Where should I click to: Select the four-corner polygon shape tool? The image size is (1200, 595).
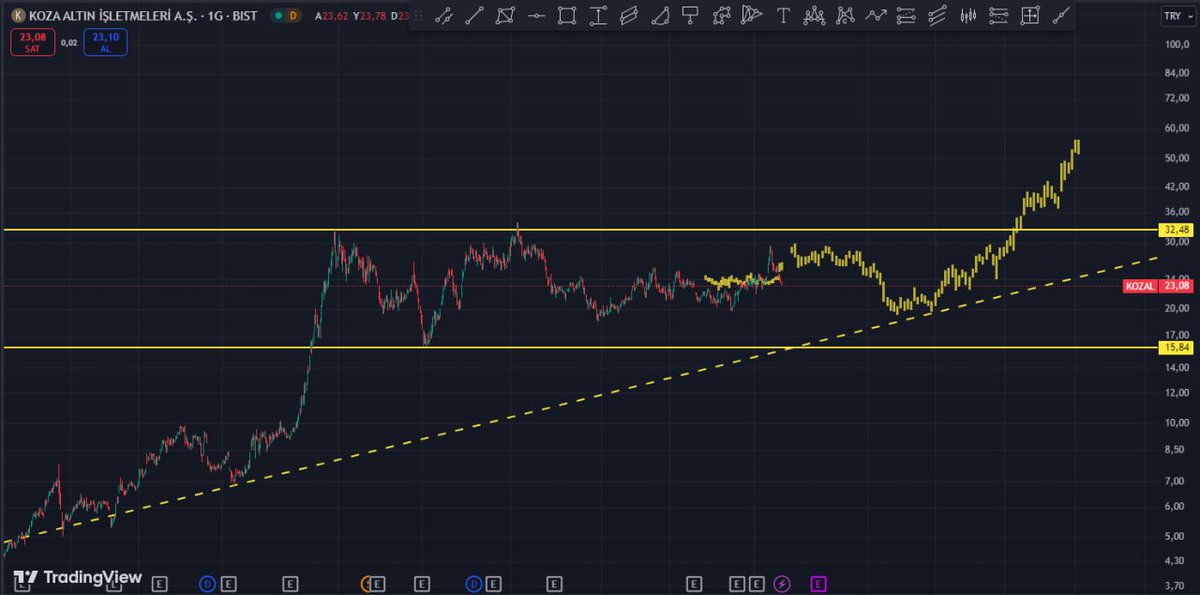(x=507, y=15)
